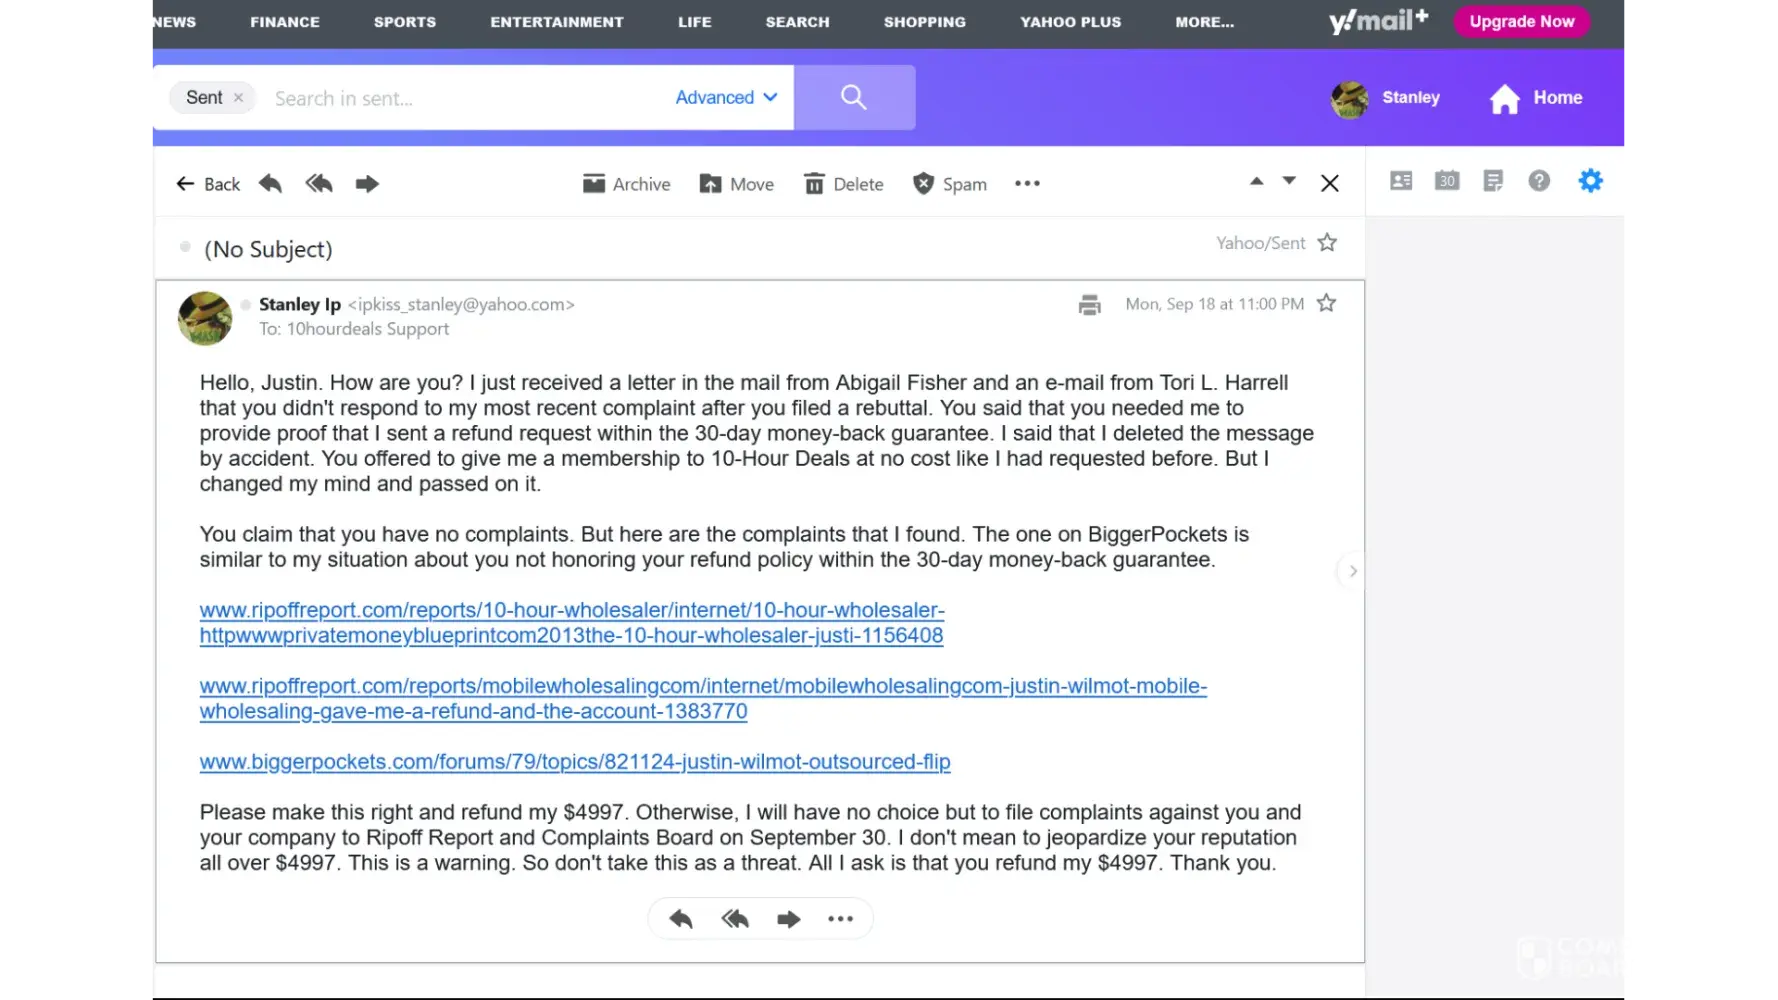Screen dimensions: 1778x1000
Task: Close the open email with X
Action: coord(1330,183)
